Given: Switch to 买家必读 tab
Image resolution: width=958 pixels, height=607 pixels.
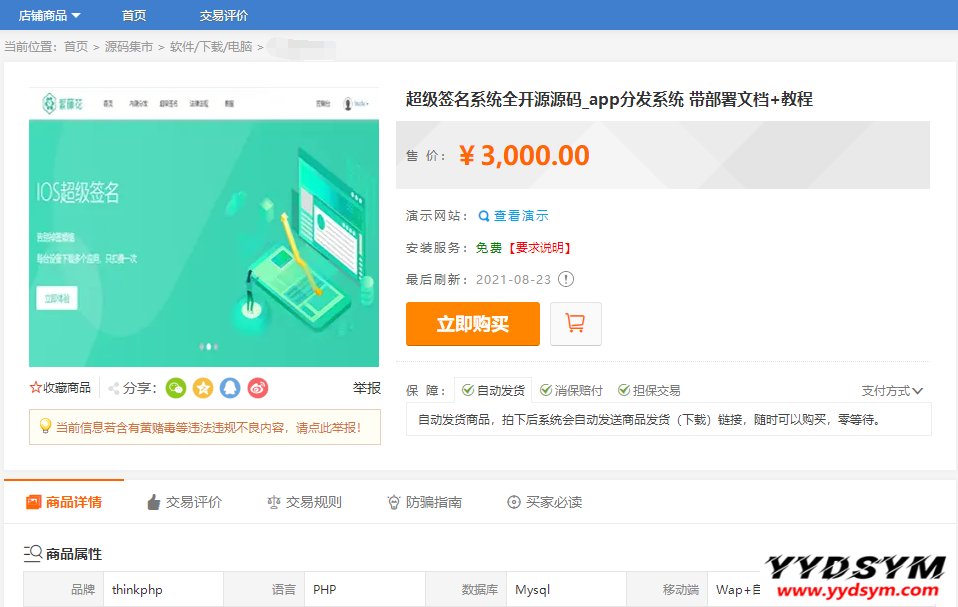Looking at the screenshot, I should click(544, 502).
